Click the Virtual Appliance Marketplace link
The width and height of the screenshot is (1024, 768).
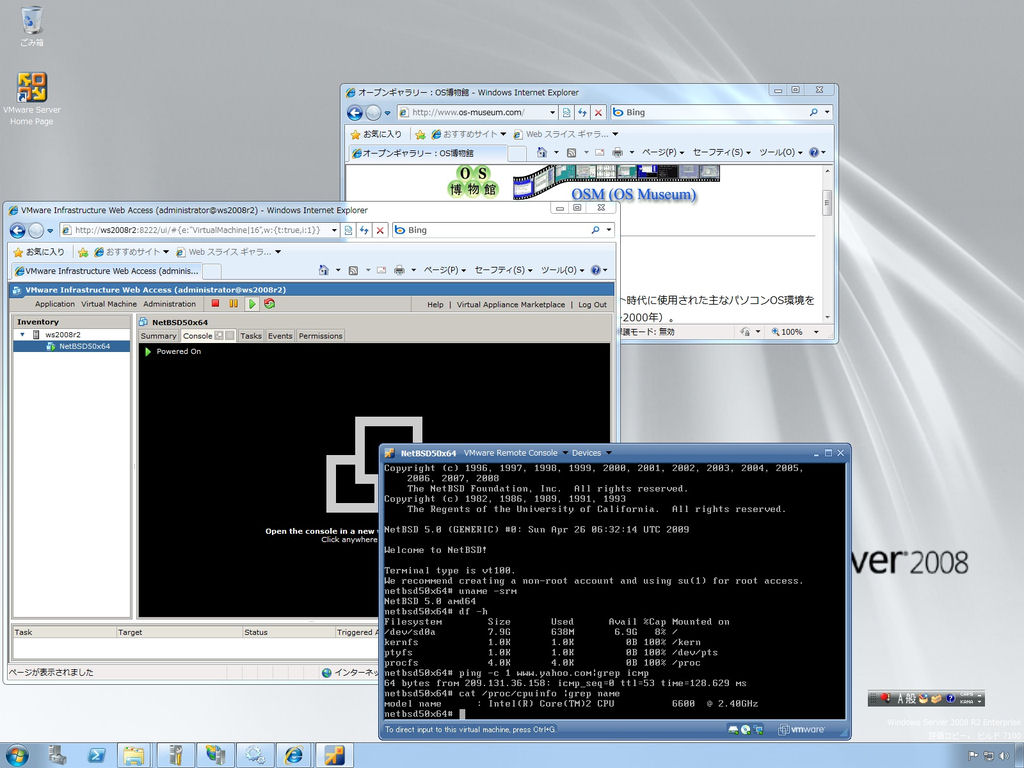511,304
